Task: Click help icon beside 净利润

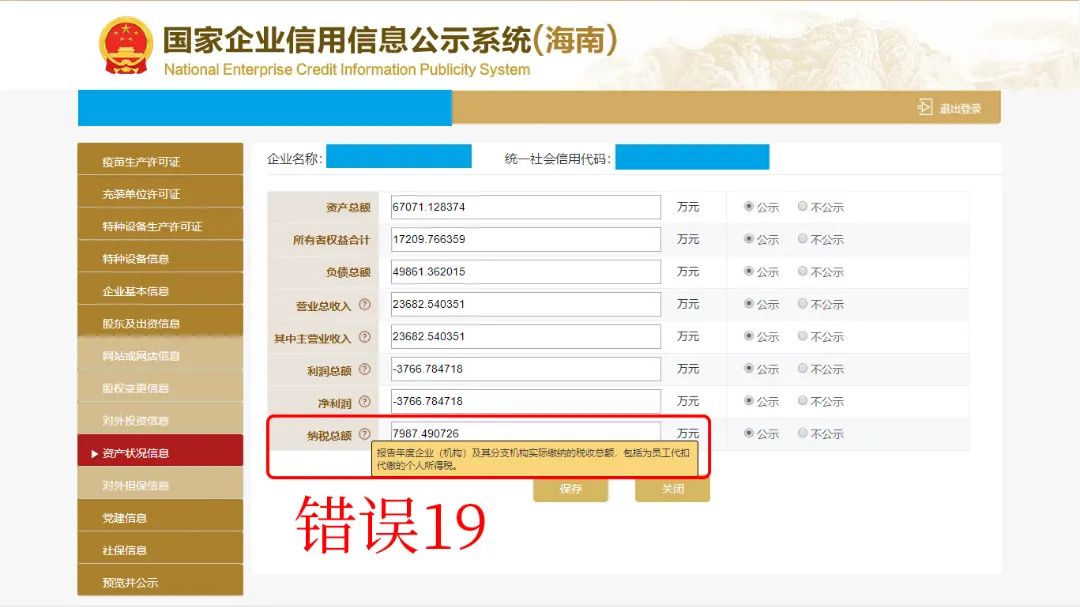Action: [x=364, y=402]
